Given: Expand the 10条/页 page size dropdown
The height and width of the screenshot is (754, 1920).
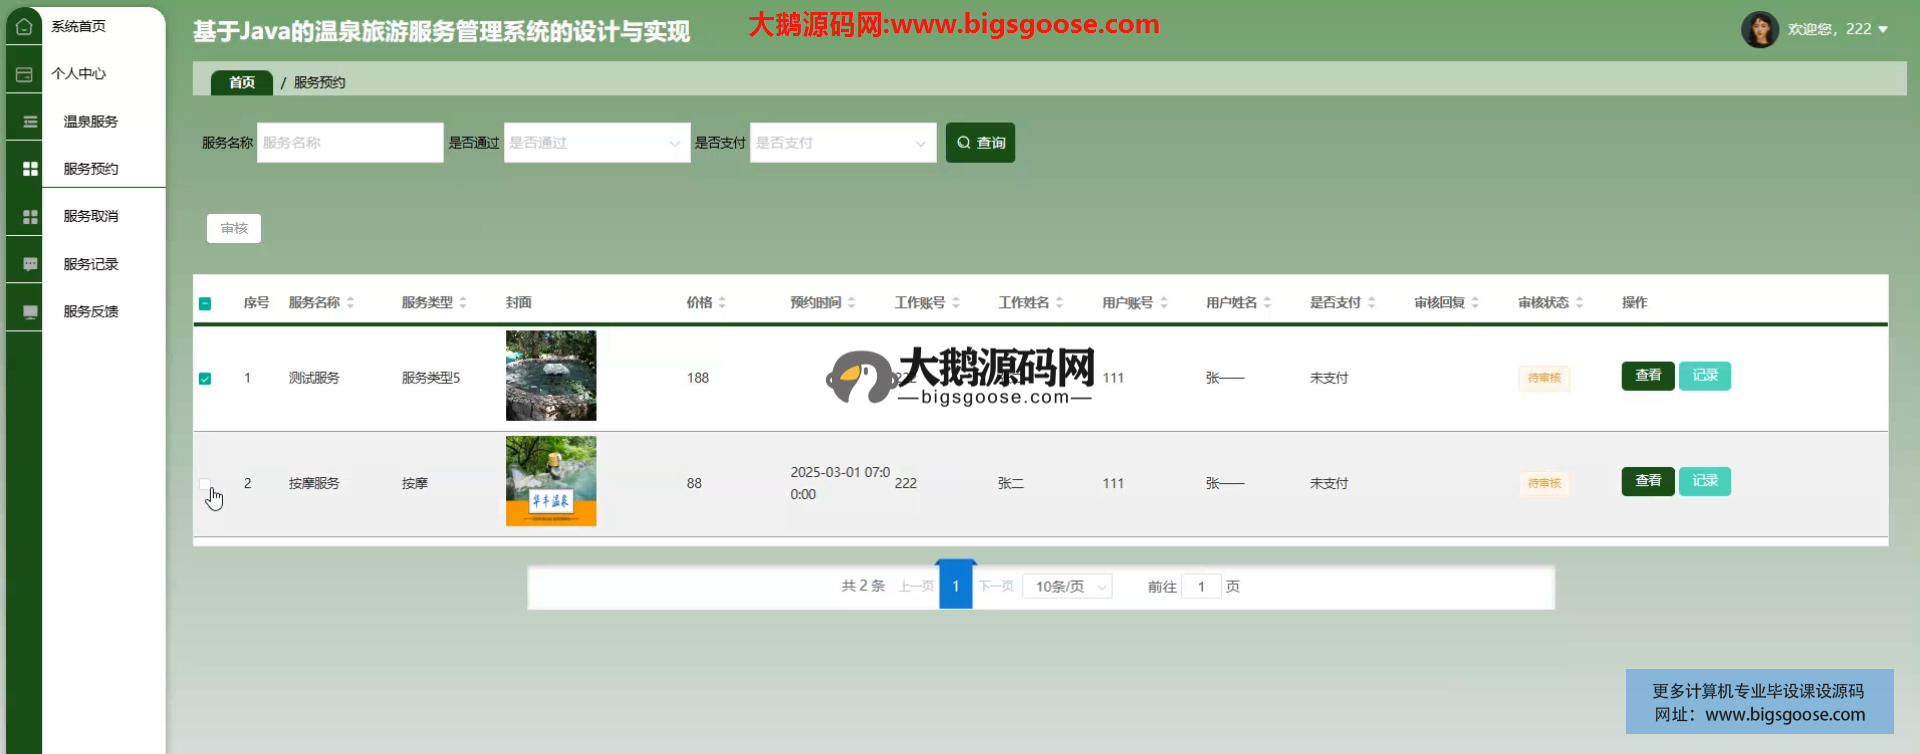Looking at the screenshot, I should coord(1067,587).
